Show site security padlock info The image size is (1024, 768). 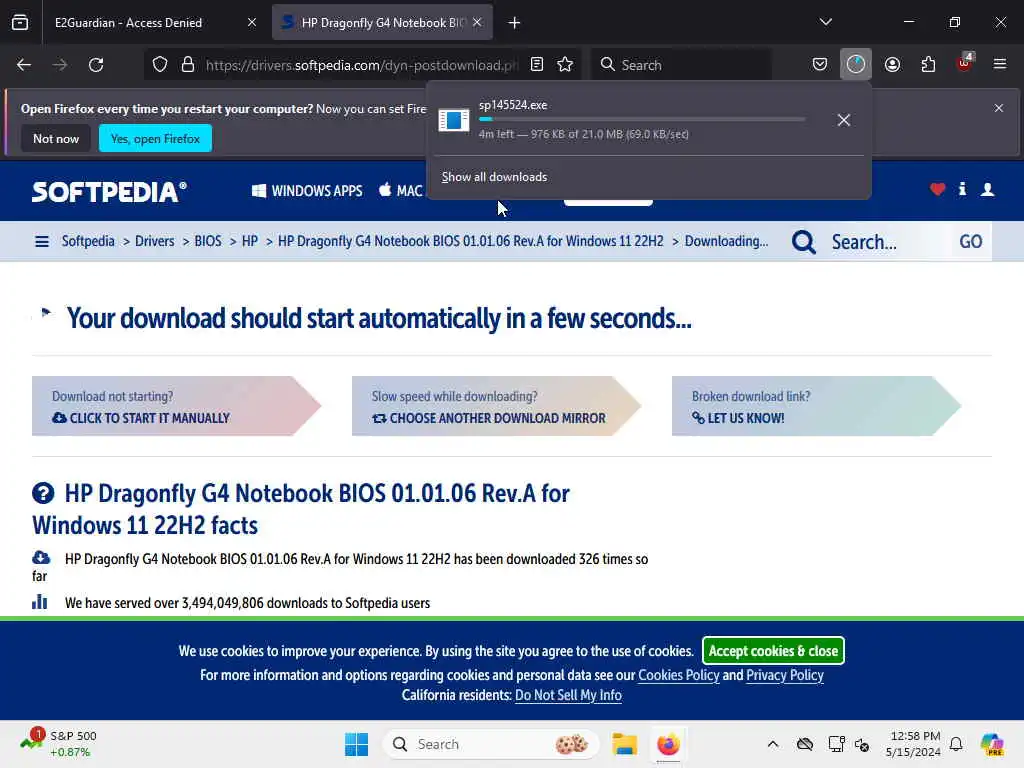188,65
